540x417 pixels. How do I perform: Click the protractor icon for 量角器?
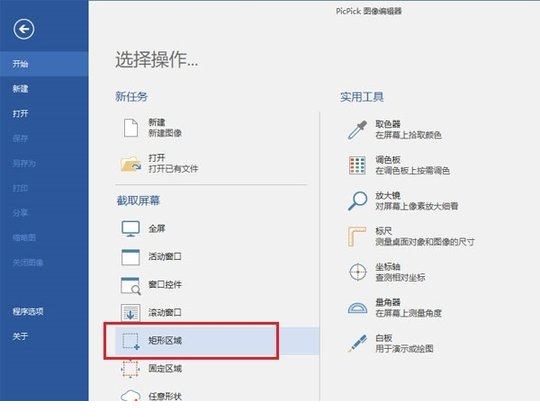tap(357, 308)
